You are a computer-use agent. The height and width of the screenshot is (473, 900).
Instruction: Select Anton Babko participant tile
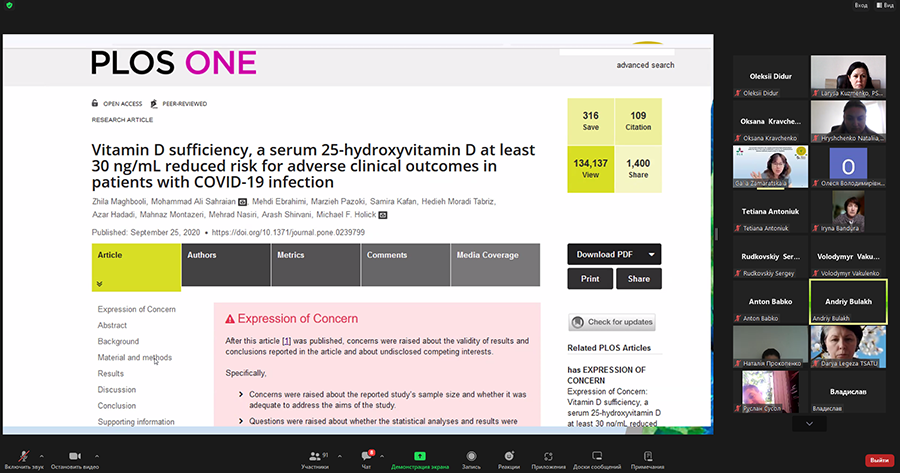[770, 302]
